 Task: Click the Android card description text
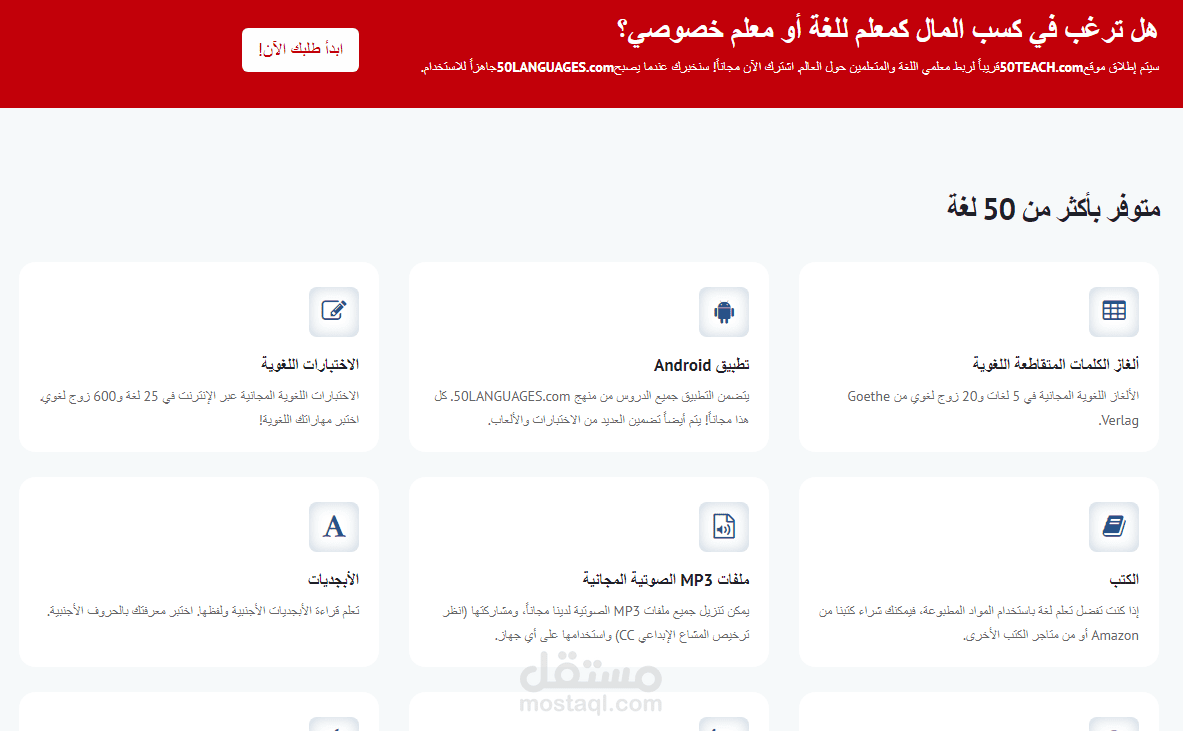point(592,408)
